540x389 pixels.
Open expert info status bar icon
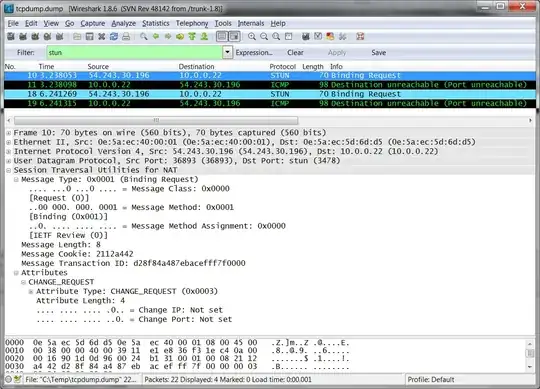tap(8, 379)
